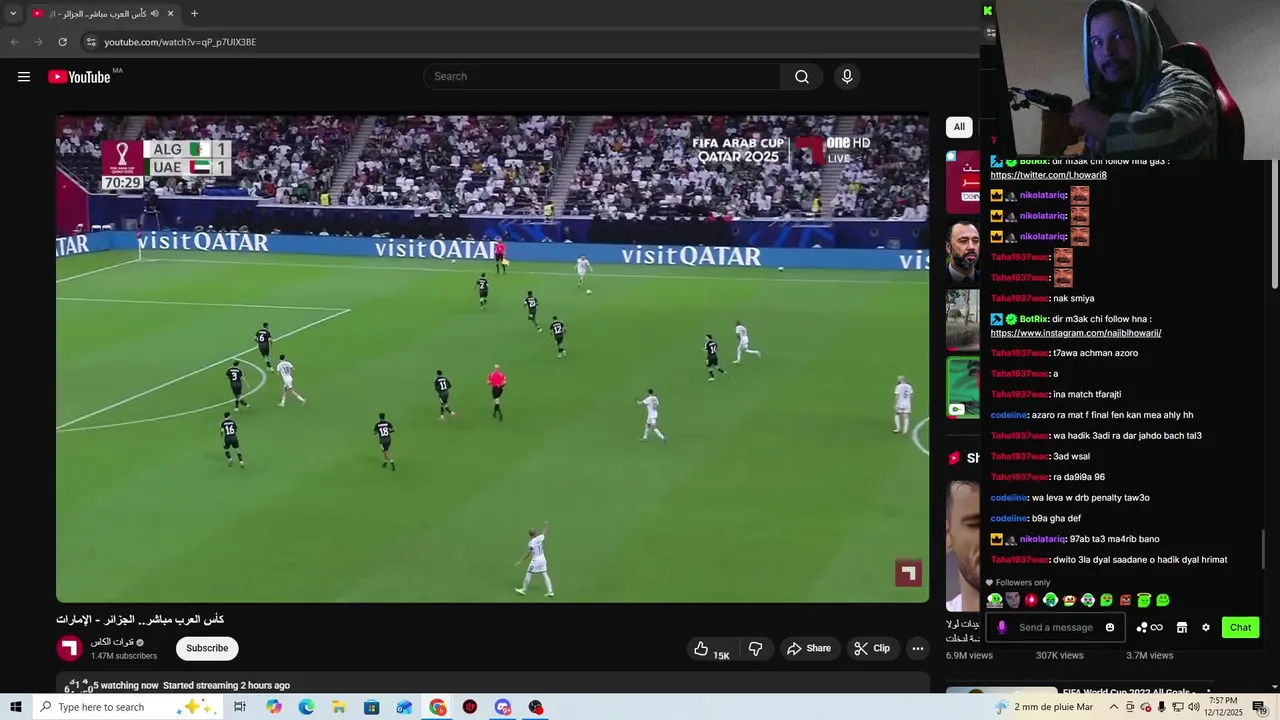The width and height of the screenshot is (1280, 720).
Task: Go to the YouTube home logo
Action: (x=79, y=77)
